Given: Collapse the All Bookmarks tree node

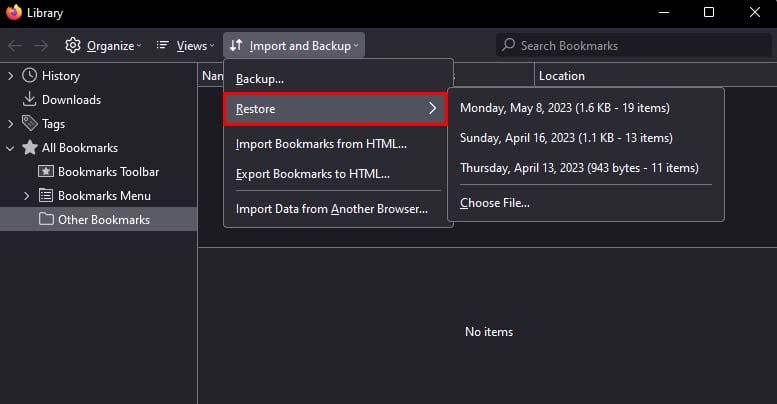Looking at the screenshot, I should tap(11, 148).
